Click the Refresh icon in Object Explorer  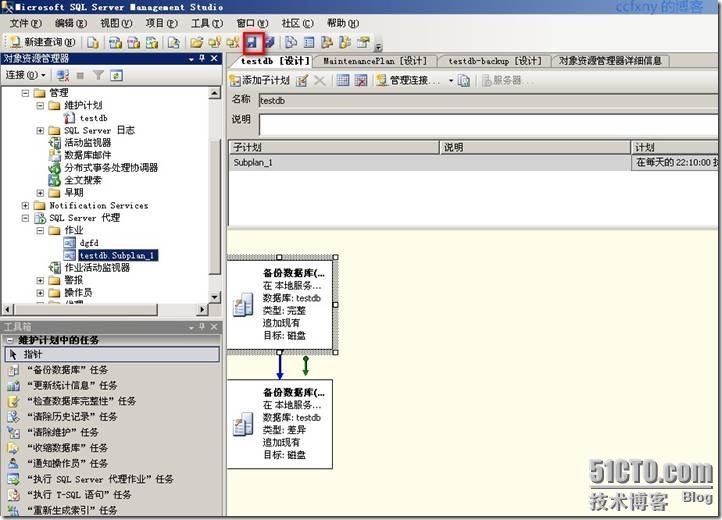116,75
